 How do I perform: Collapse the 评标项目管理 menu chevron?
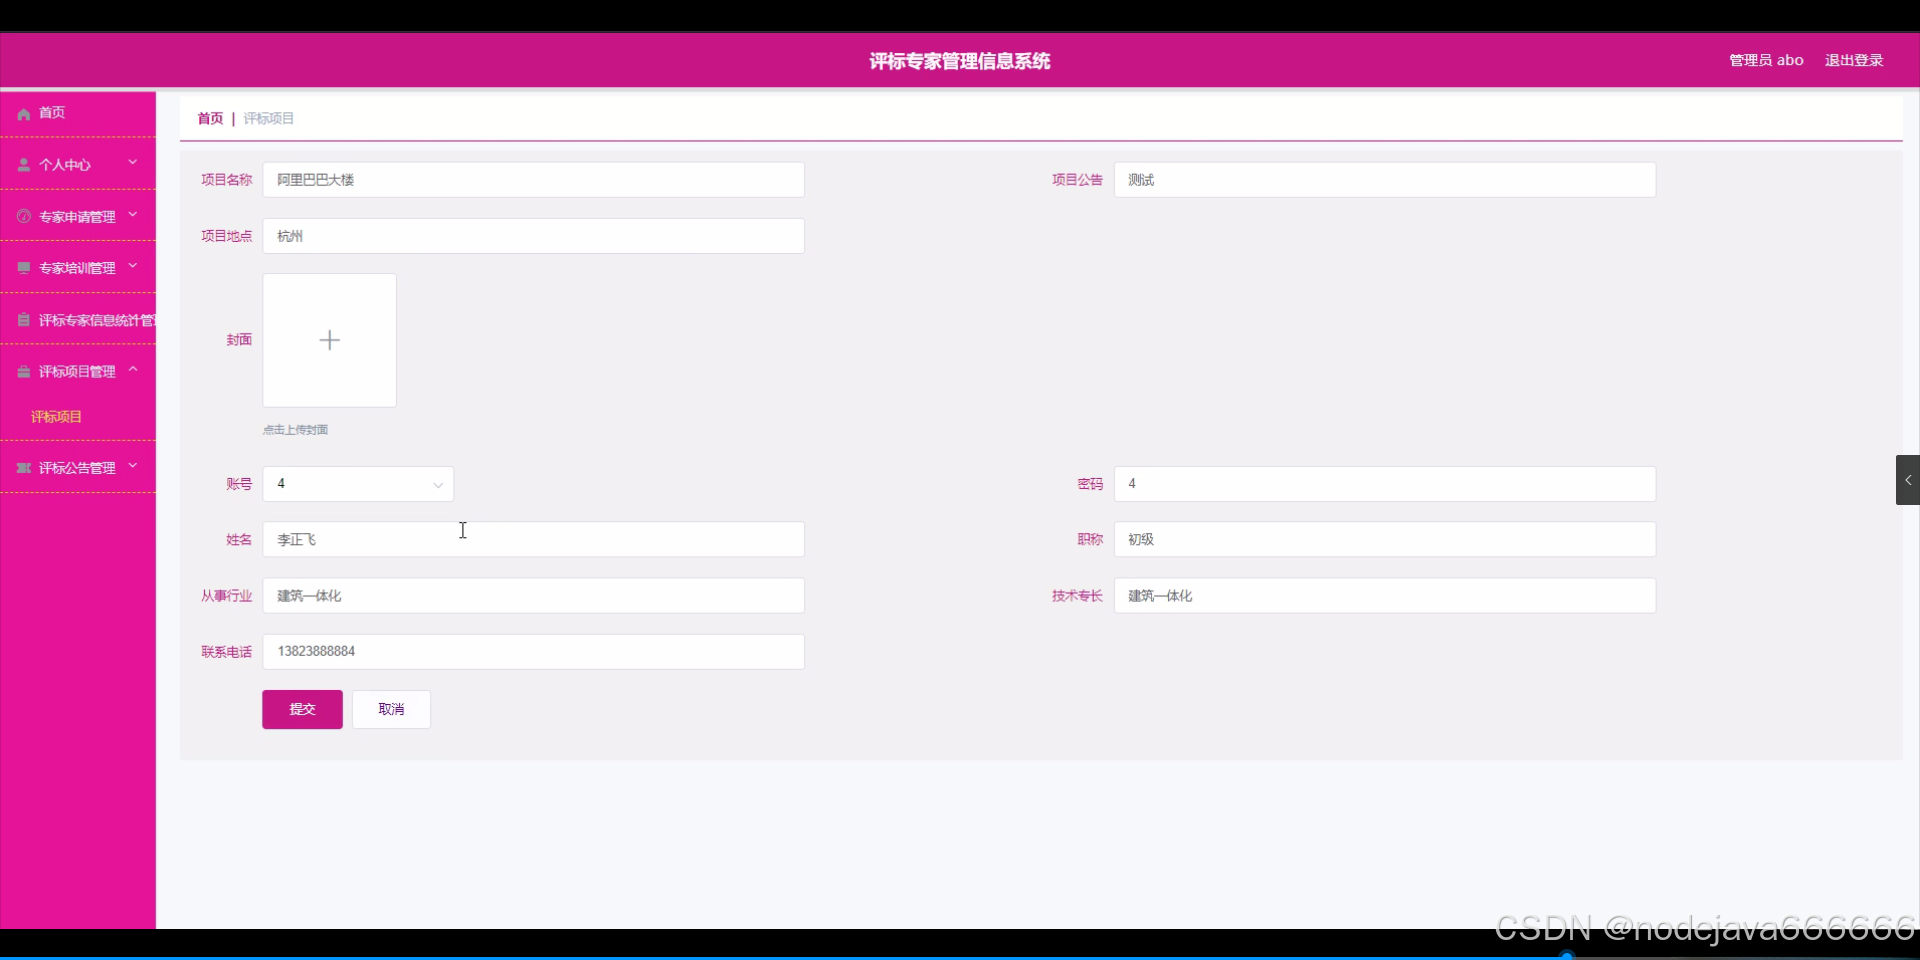click(133, 370)
